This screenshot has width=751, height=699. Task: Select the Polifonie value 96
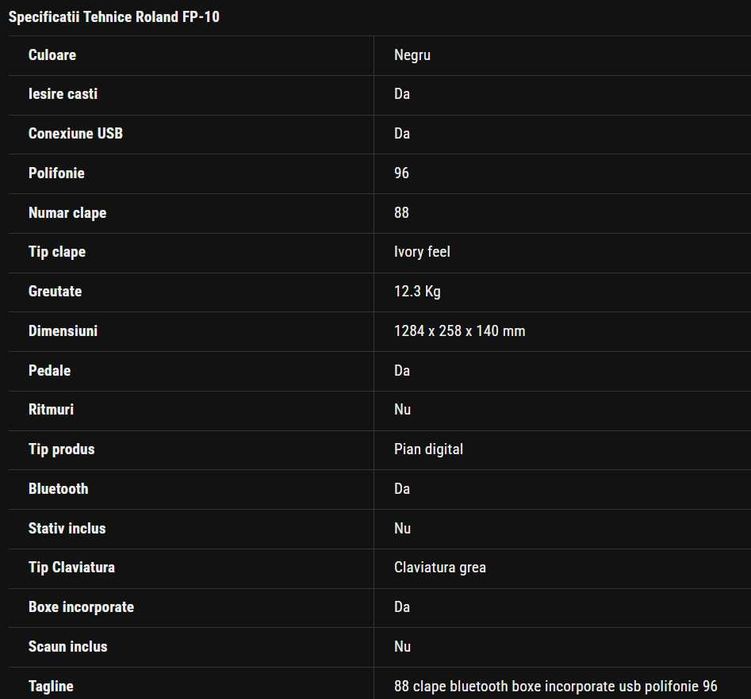[401, 173]
